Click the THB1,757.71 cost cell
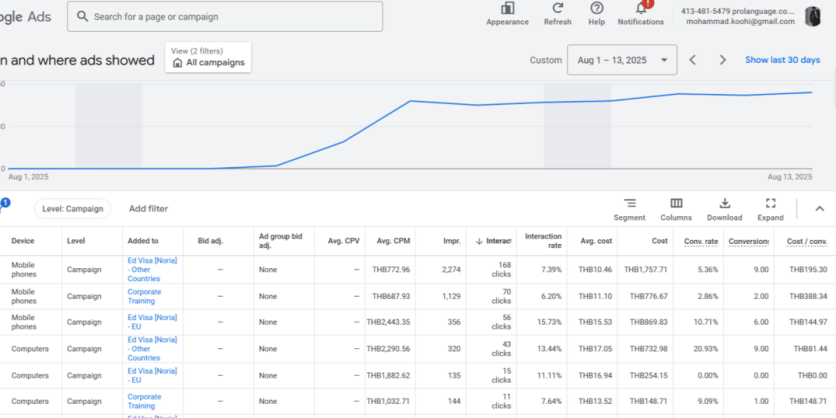The image size is (836, 418). [x=646, y=270]
